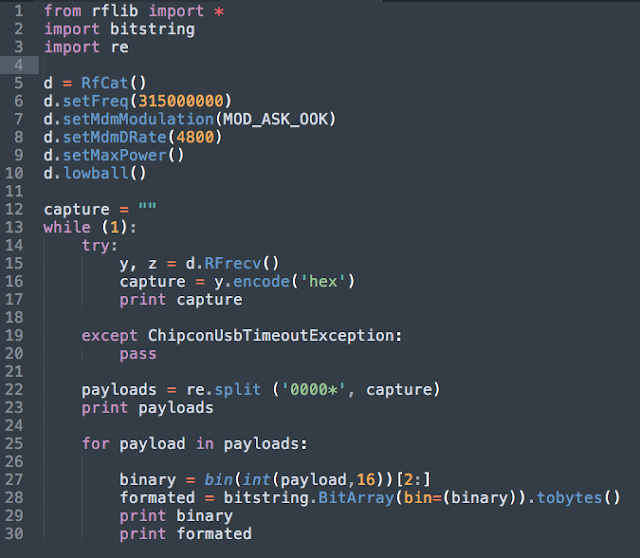Click 're' in the import on line 3

tap(120, 47)
